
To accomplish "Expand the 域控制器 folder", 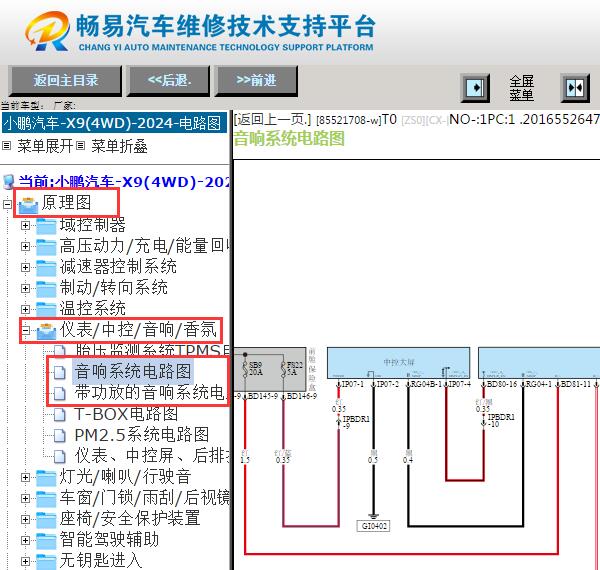I will 25,225.
